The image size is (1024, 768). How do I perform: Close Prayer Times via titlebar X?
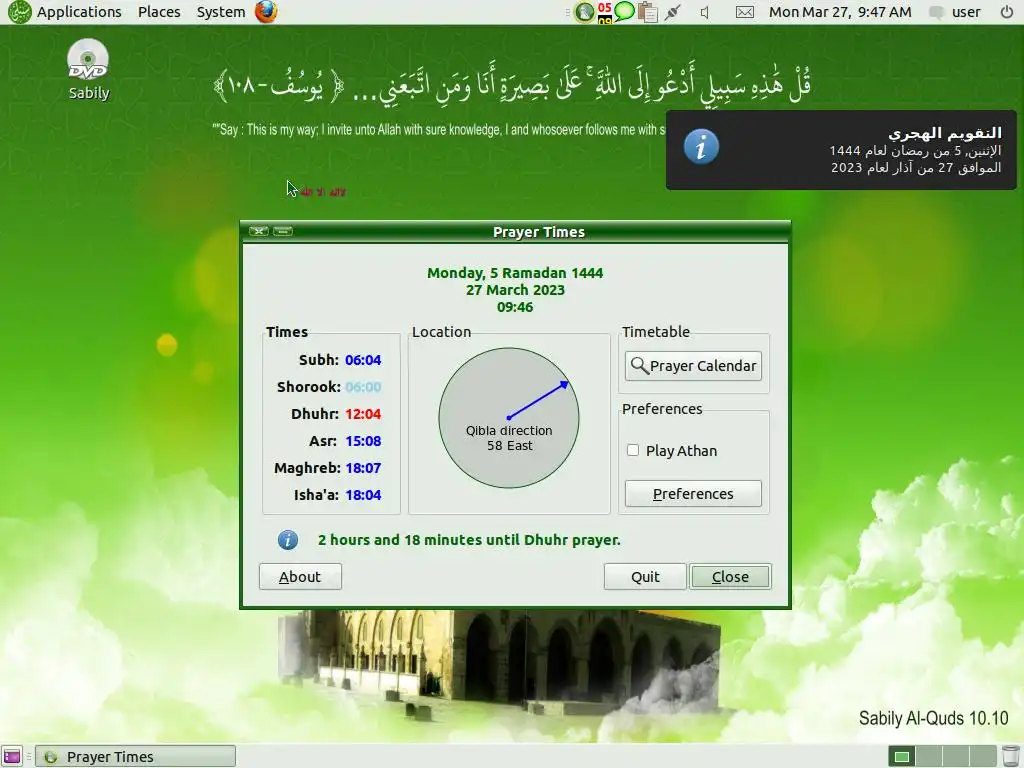[x=259, y=231]
